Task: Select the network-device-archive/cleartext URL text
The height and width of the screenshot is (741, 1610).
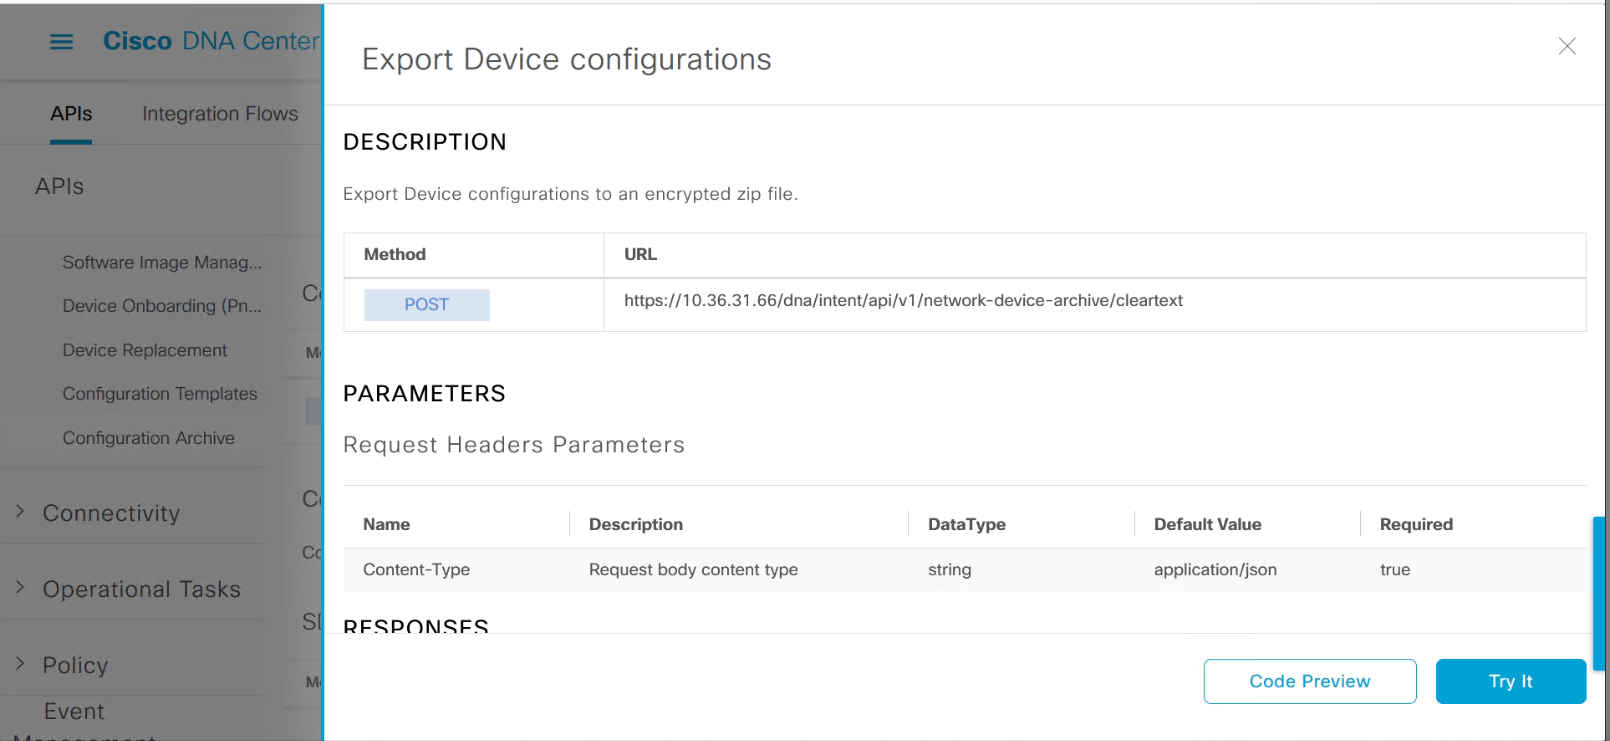Action: tap(903, 300)
